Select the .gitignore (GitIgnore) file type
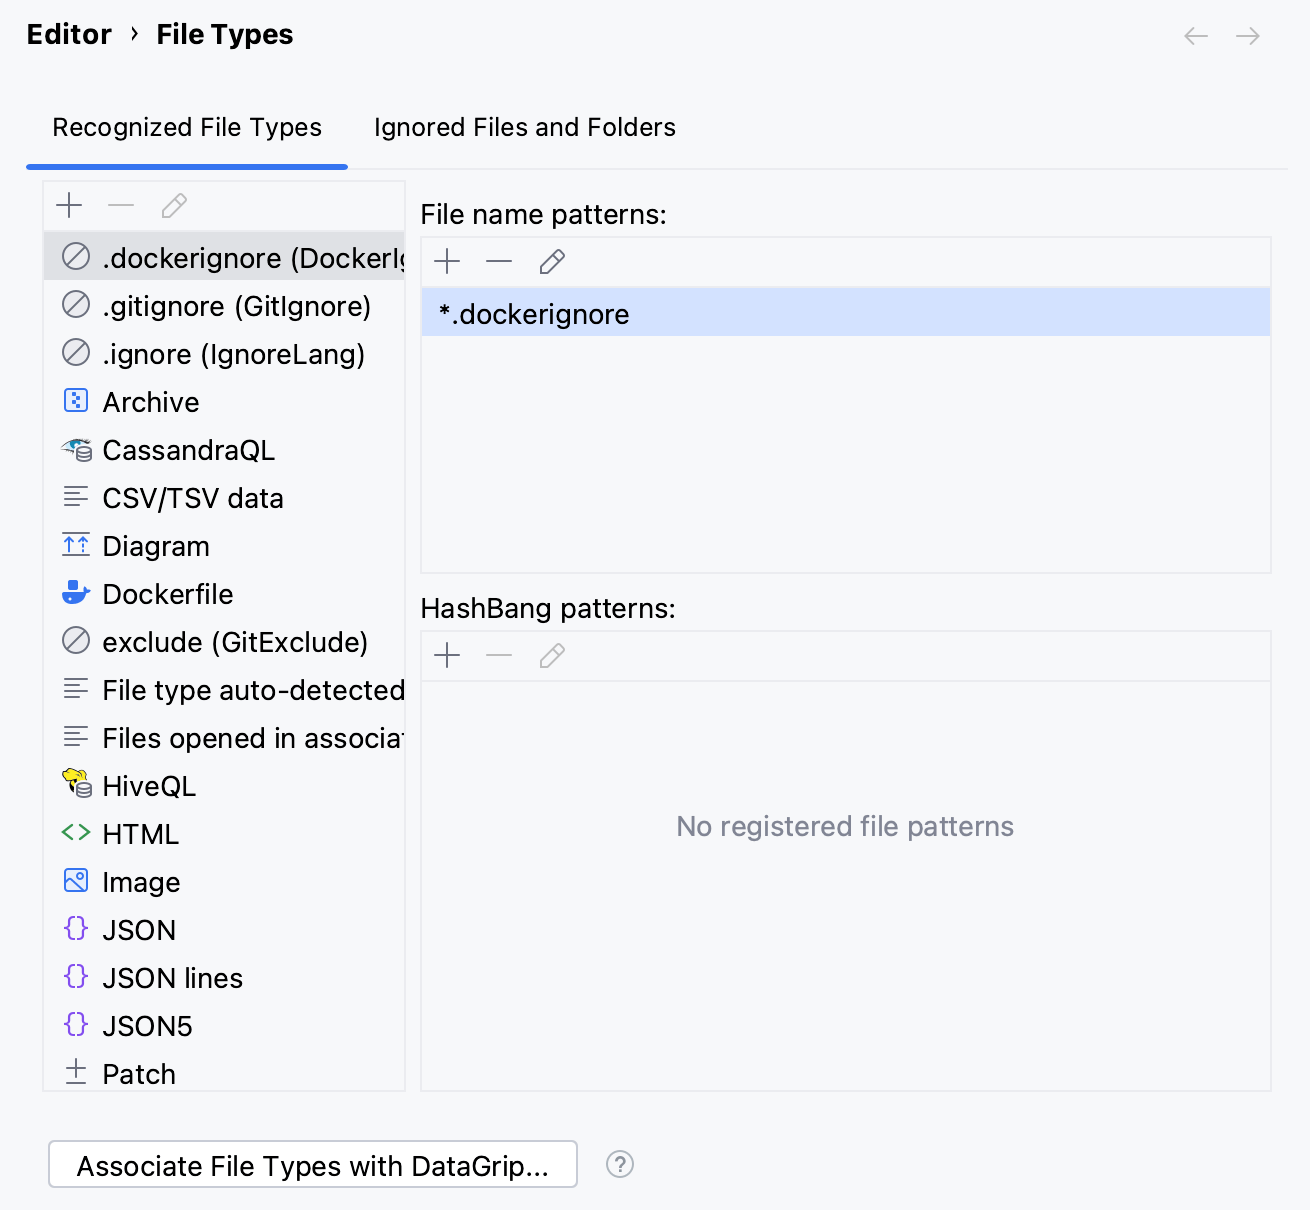Screen dimensions: 1310x1210 [236, 306]
